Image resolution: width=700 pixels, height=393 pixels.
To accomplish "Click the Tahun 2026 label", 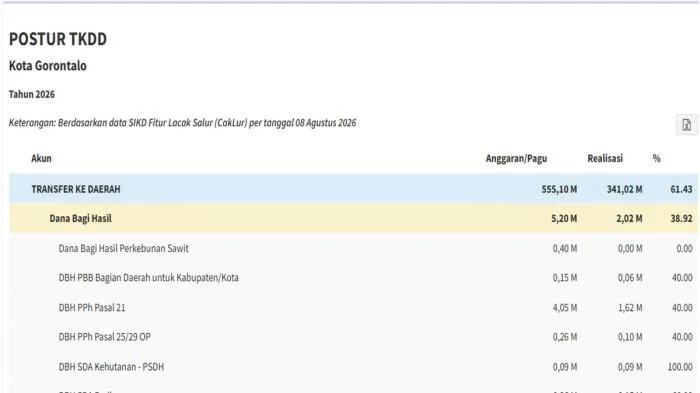I will pos(32,94).
